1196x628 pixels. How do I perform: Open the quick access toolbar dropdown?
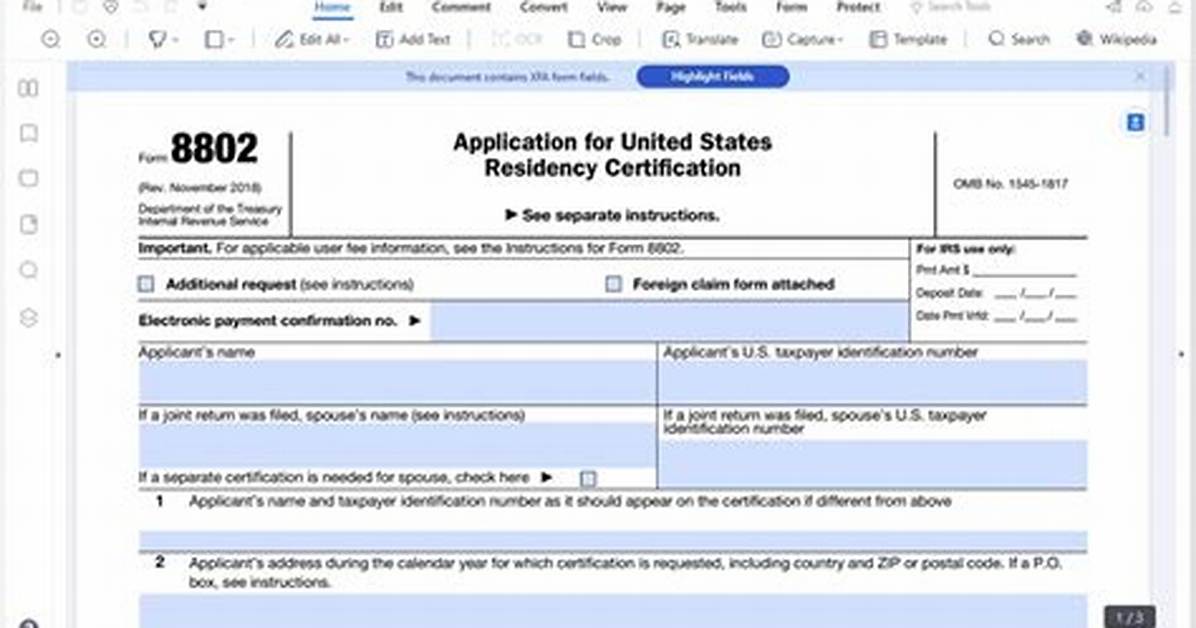coord(202,6)
